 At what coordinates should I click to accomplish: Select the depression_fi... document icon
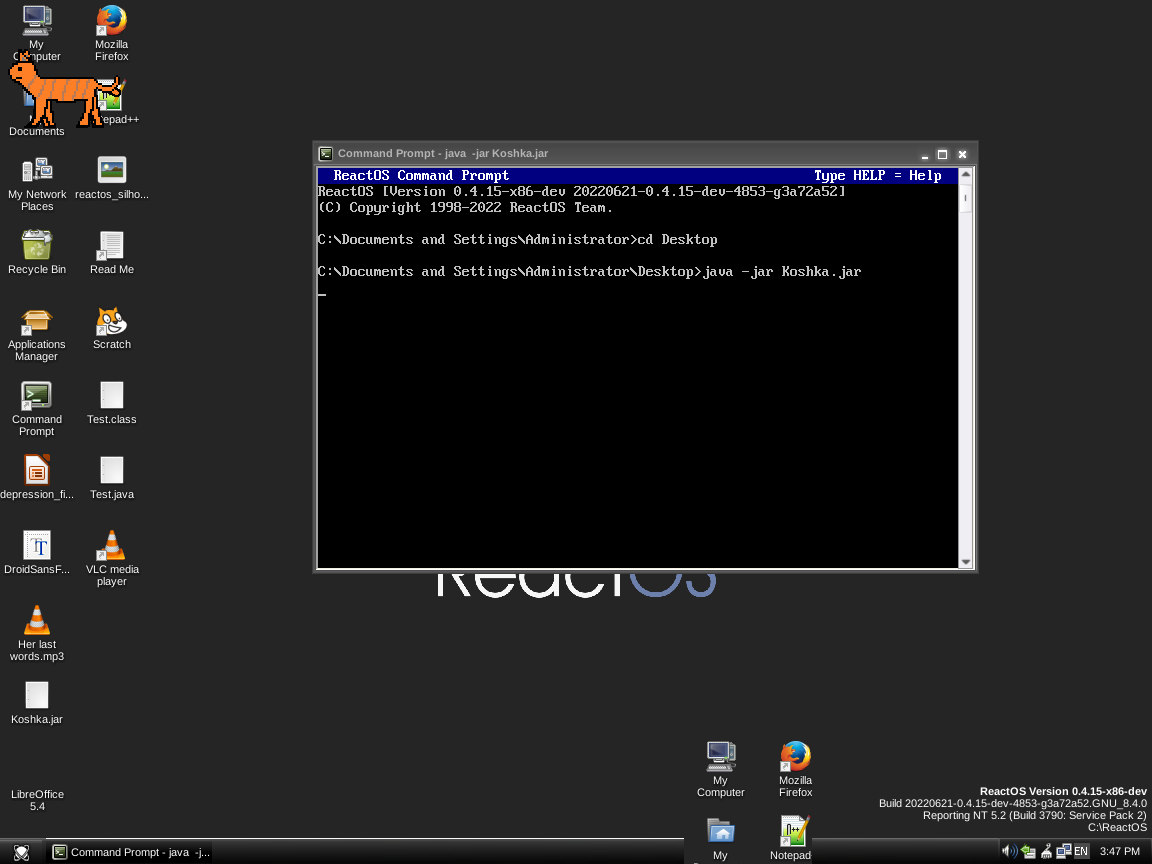click(37, 471)
